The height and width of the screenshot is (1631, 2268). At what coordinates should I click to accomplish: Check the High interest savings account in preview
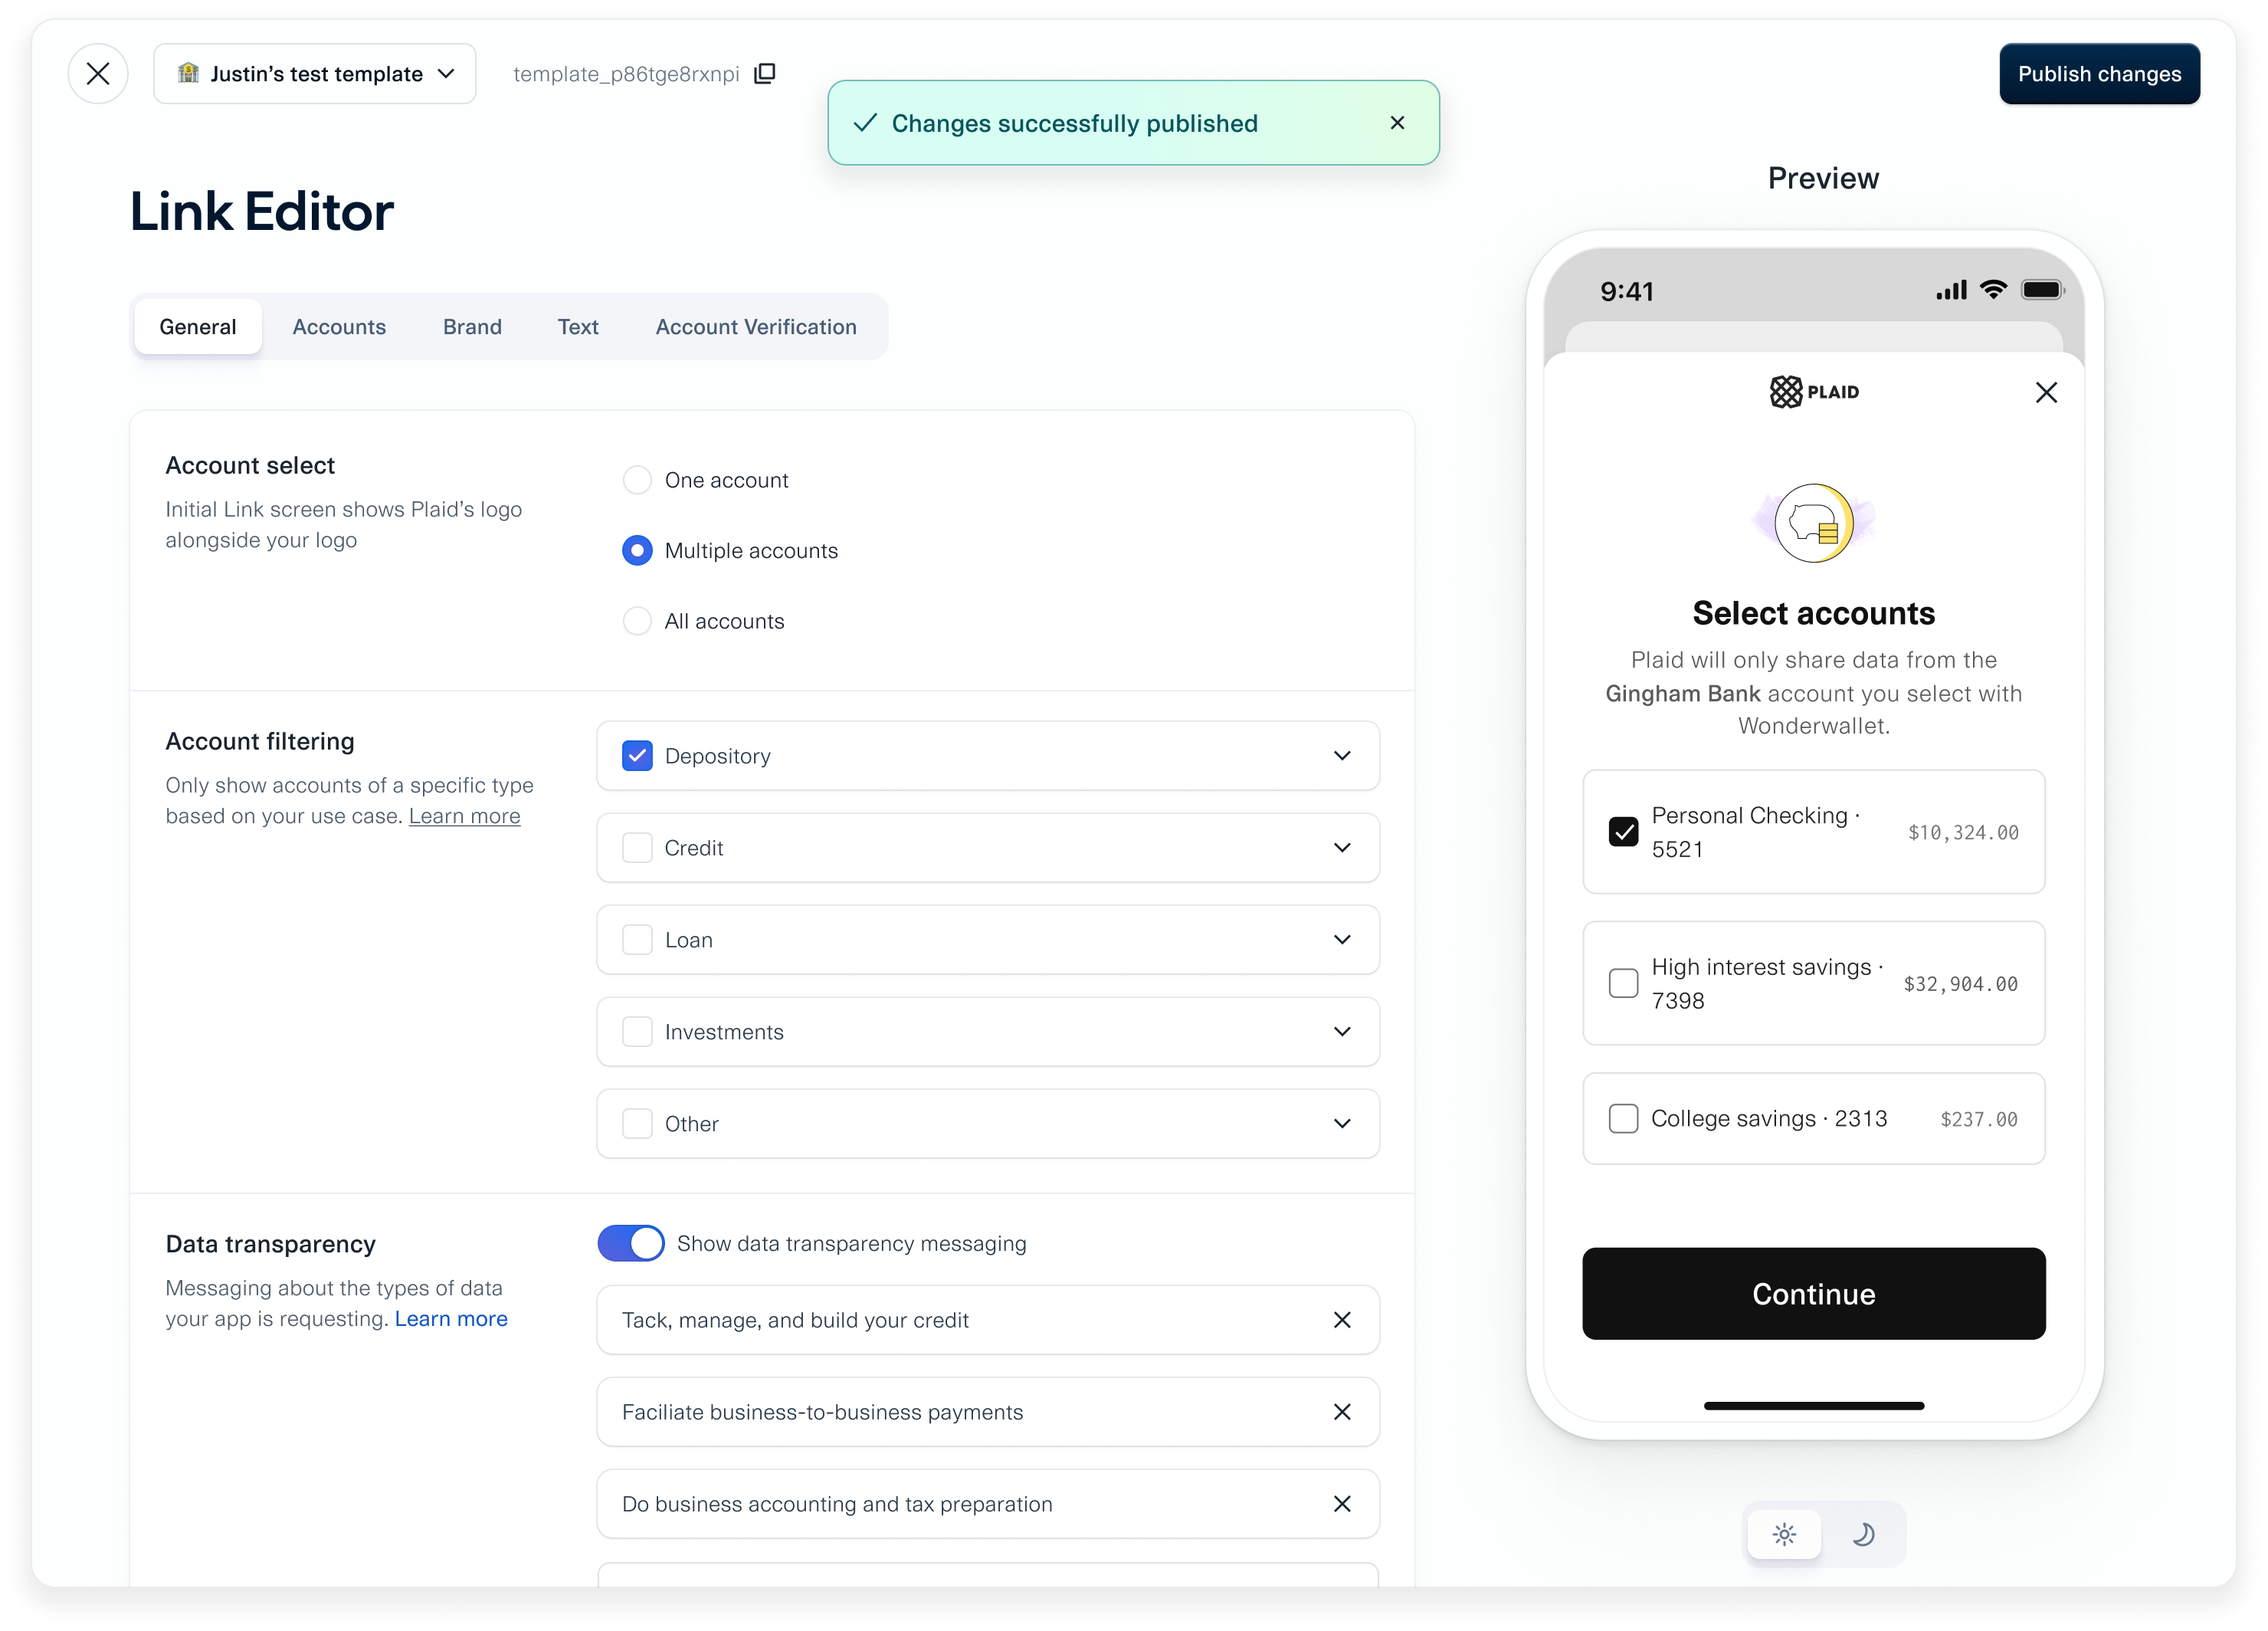pos(1622,983)
